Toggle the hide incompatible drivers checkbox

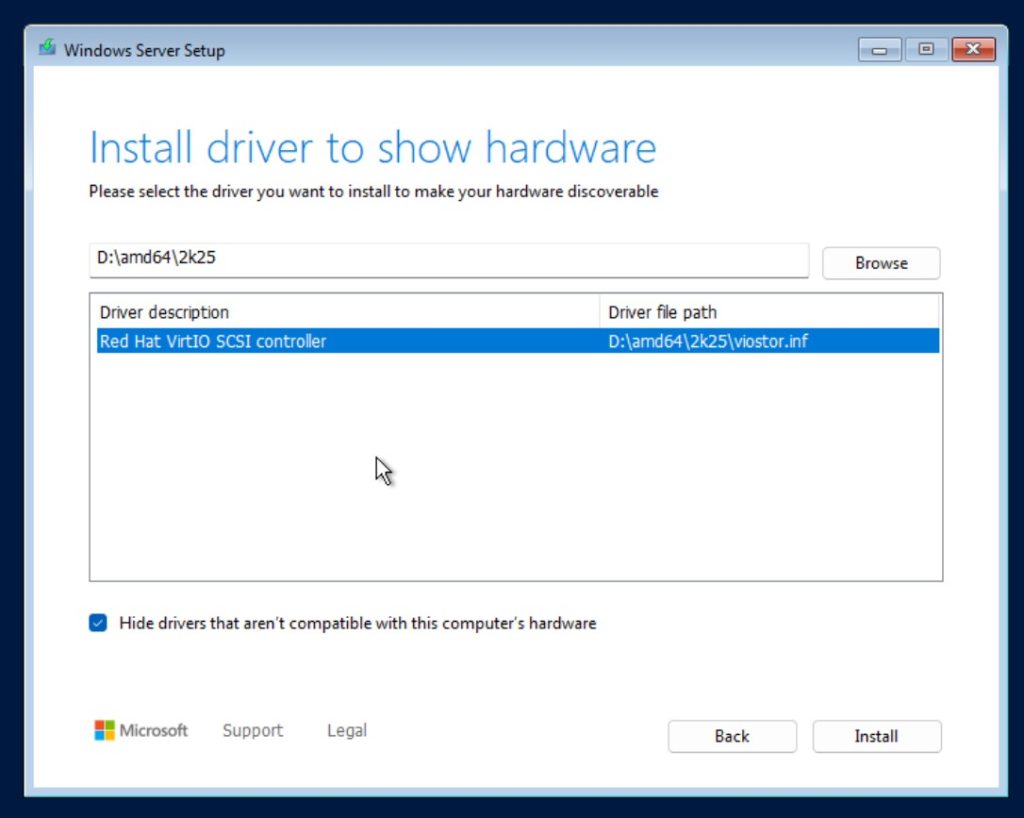pos(98,623)
